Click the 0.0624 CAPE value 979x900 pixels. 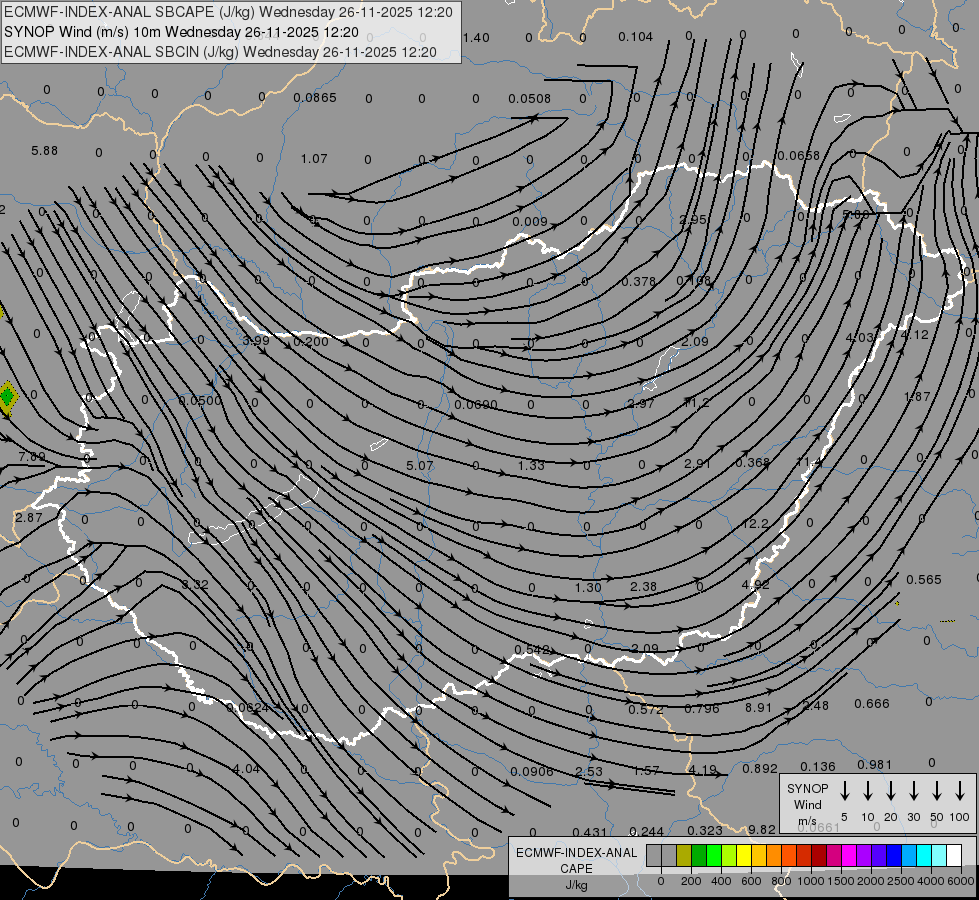pyautogui.click(x=248, y=708)
